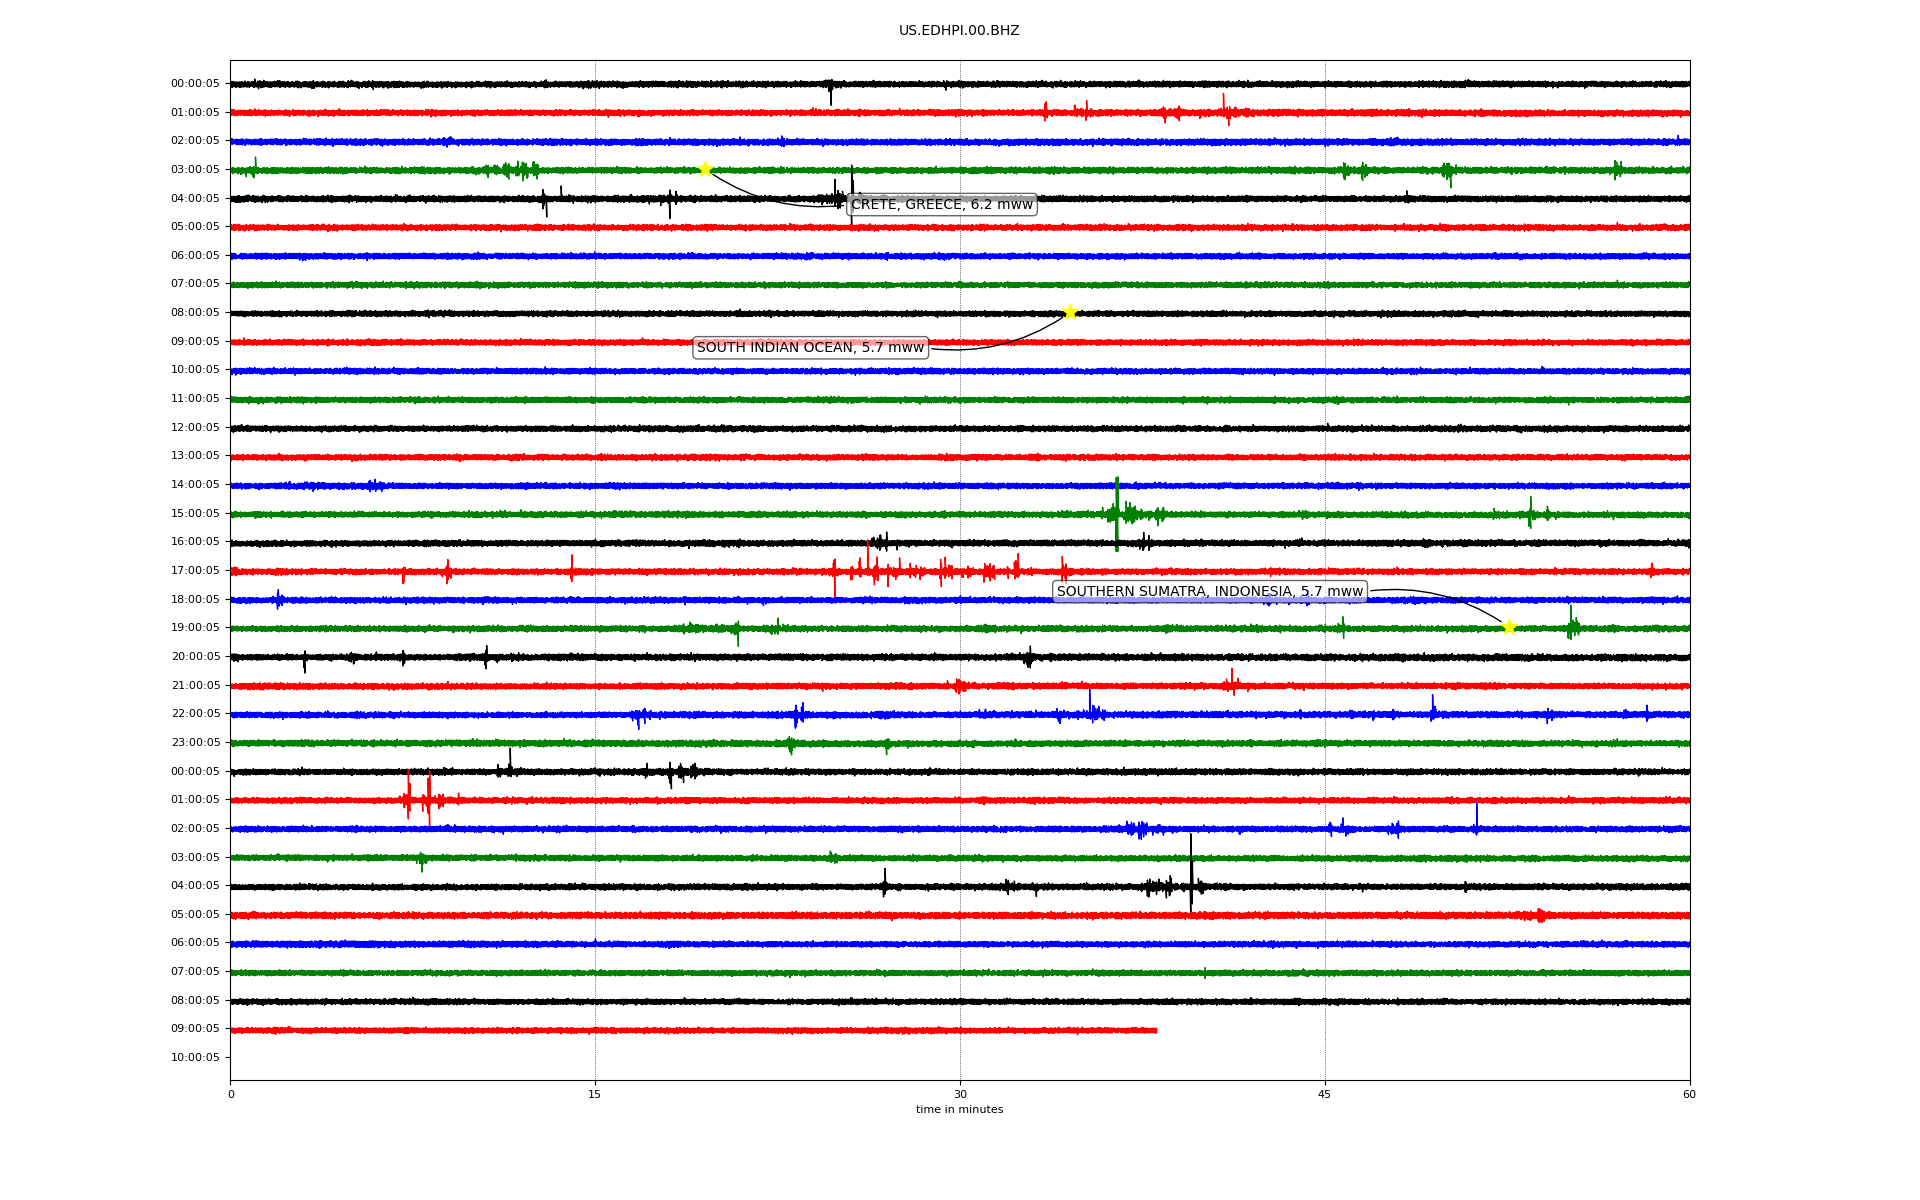This screenshot has height=1200, width=1920.
Task: Click the x-axis tick label 45
Action: (x=1325, y=1095)
